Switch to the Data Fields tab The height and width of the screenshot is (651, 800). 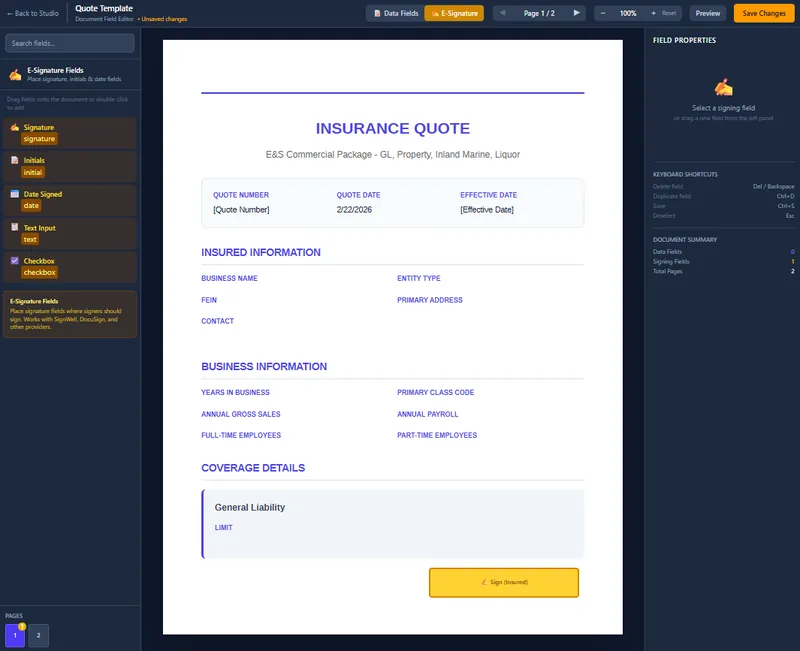[396, 13]
